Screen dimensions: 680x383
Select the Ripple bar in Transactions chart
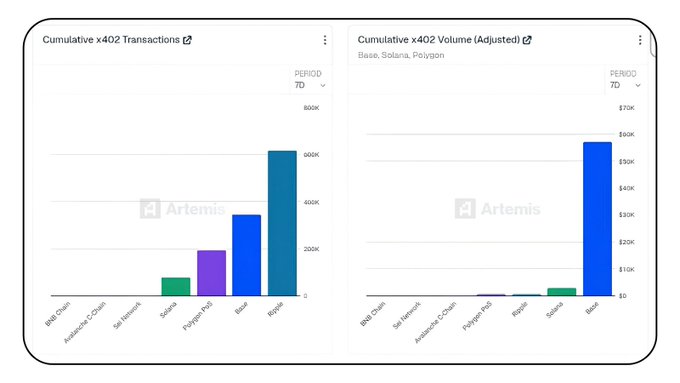(x=282, y=223)
